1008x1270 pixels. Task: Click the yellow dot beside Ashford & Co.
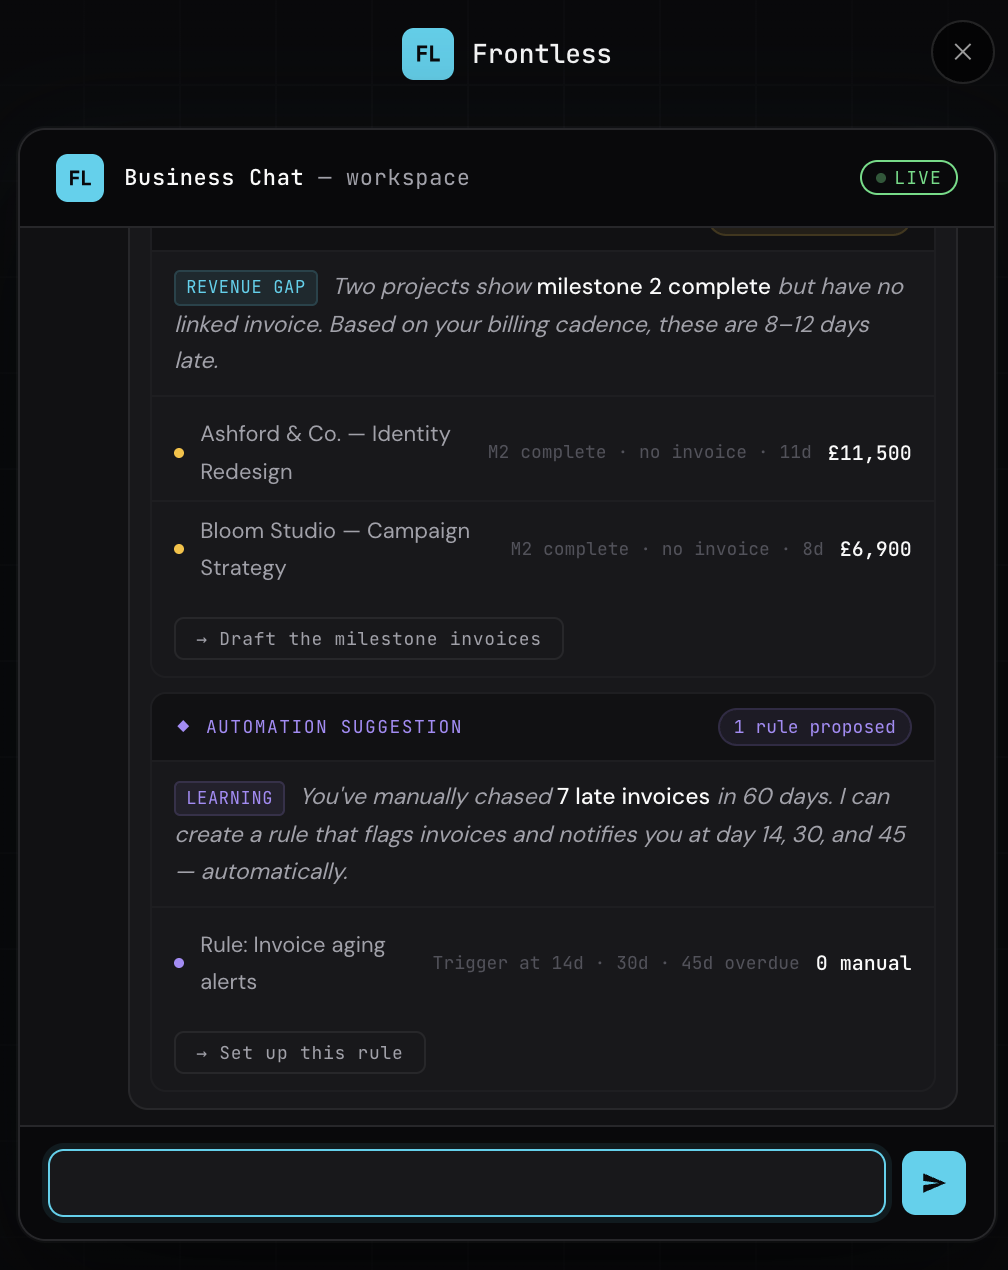pos(179,452)
